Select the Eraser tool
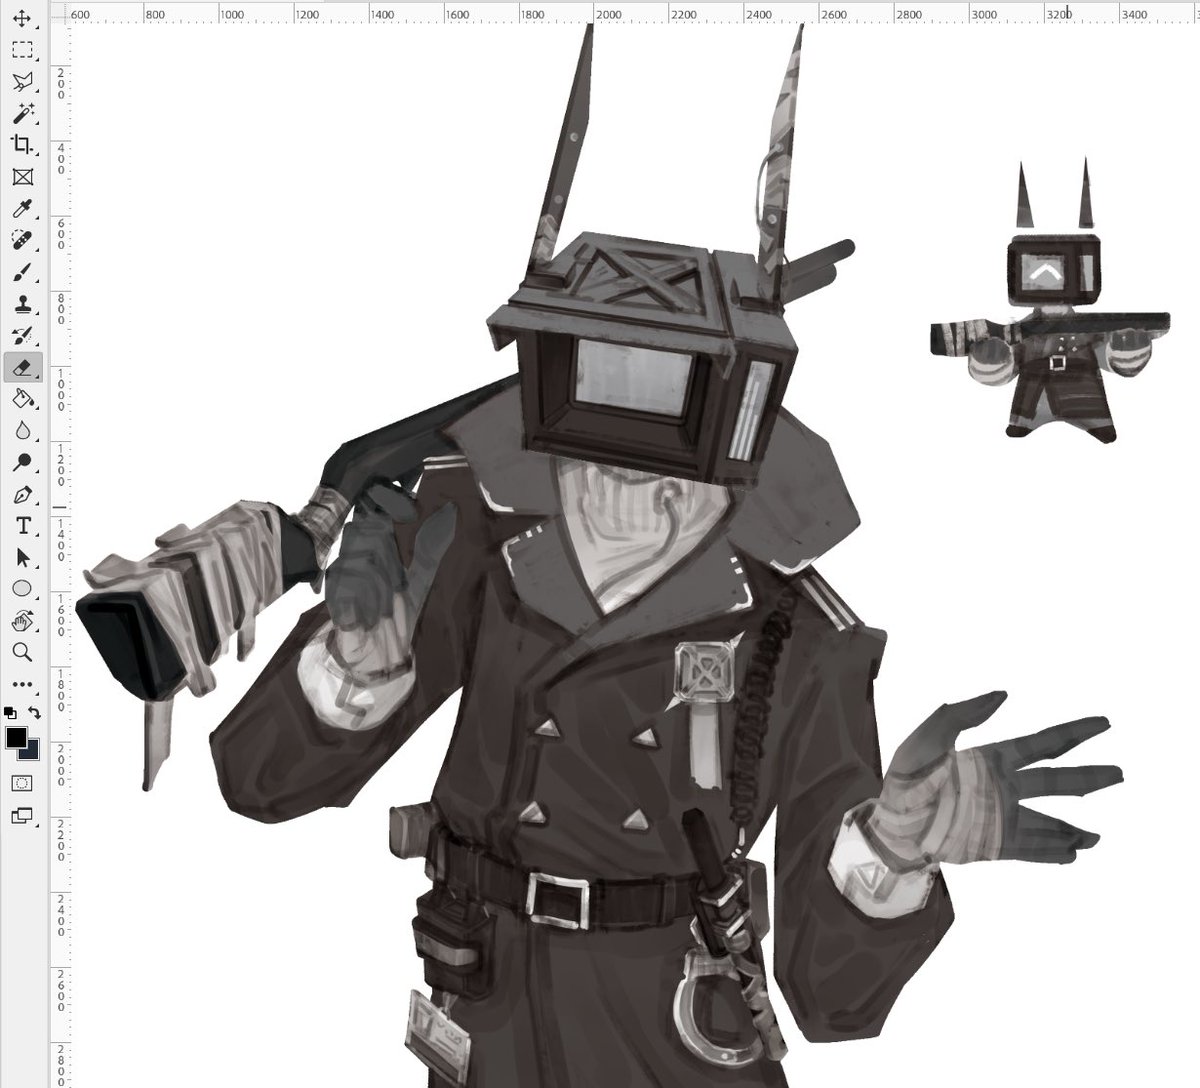This screenshot has width=1200, height=1088. pos(22,367)
